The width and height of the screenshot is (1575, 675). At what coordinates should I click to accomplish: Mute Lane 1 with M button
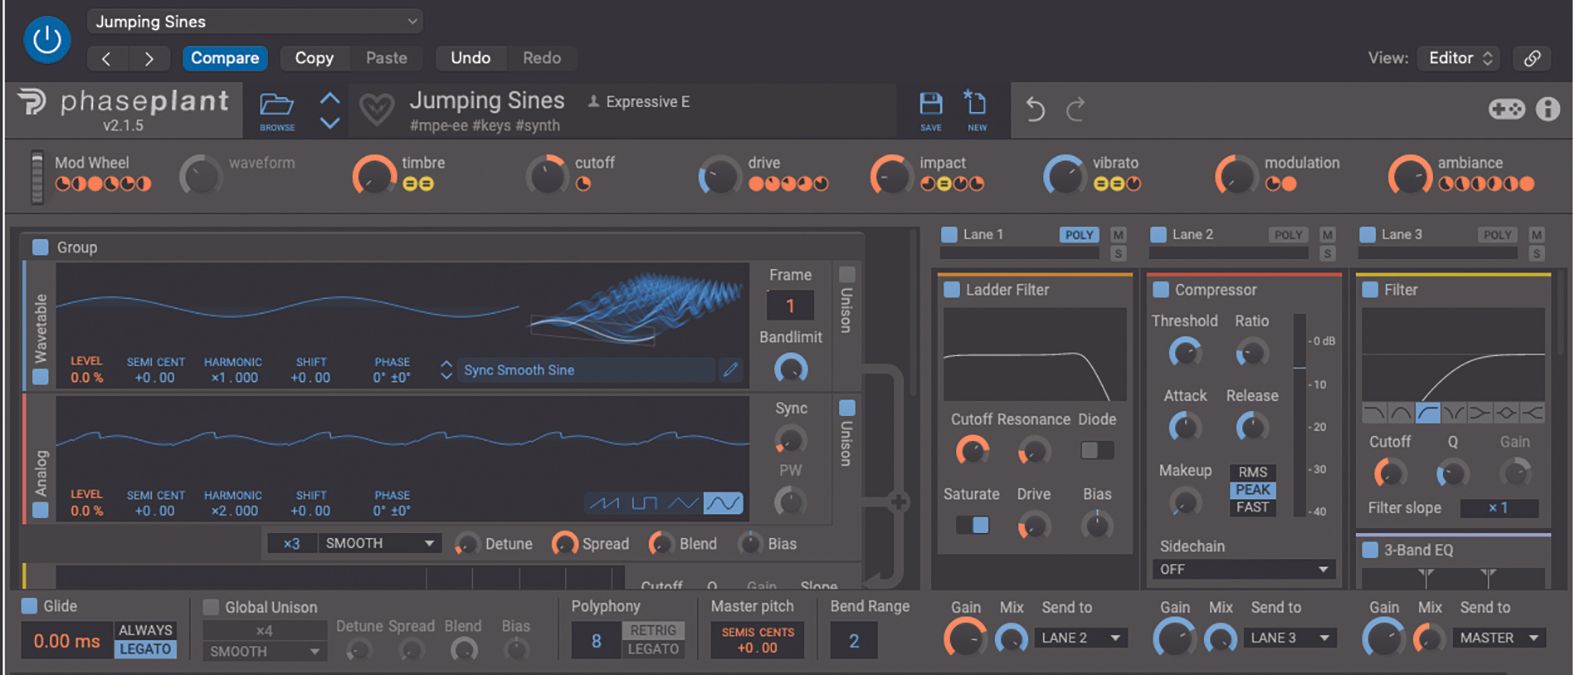(x=1118, y=234)
